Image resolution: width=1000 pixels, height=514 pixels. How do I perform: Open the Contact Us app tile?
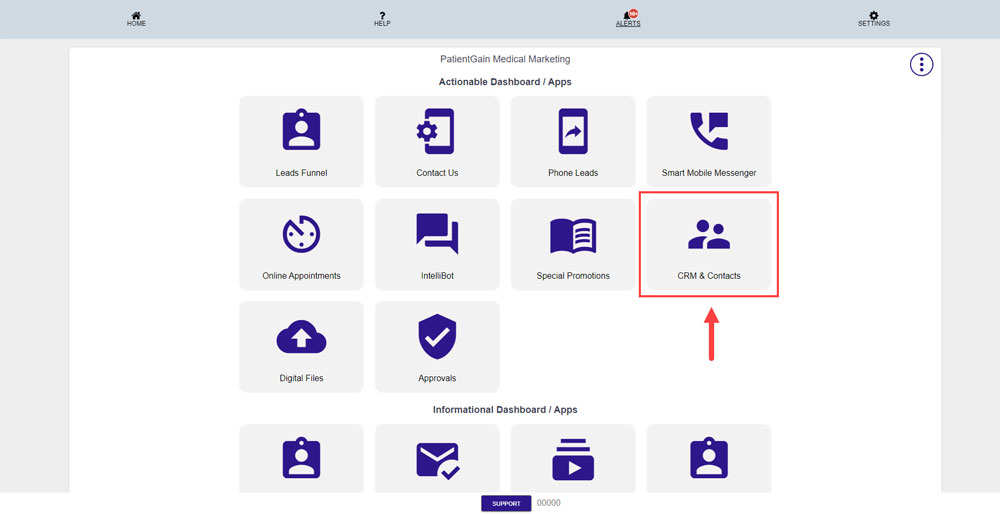tap(437, 142)
